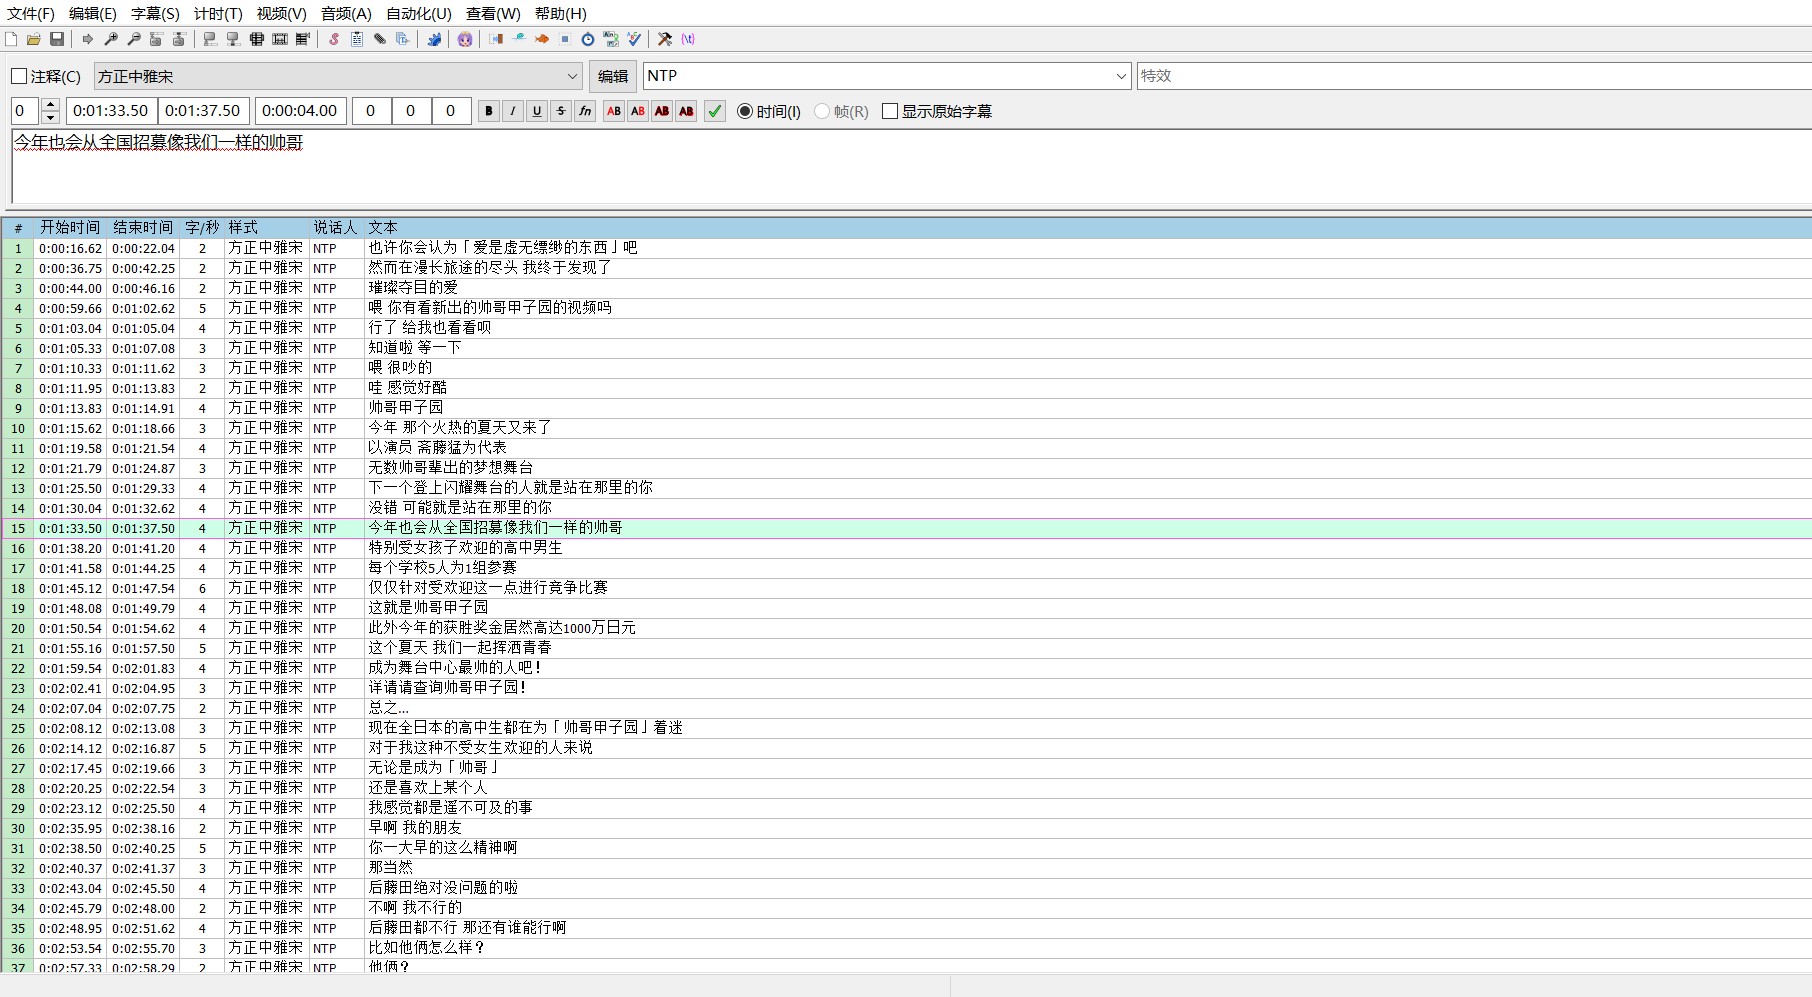Image resolution: width=1812 pixels, height=997 pixels.
Task: Cycle override tag hiding mode icon
Action: pyautogui.click(x=688, y=39)
